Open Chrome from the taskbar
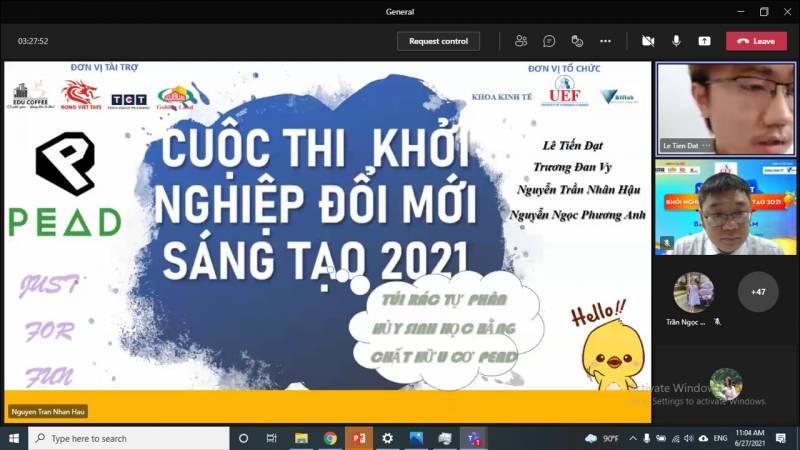800x450 pixels. pos(330,438)
